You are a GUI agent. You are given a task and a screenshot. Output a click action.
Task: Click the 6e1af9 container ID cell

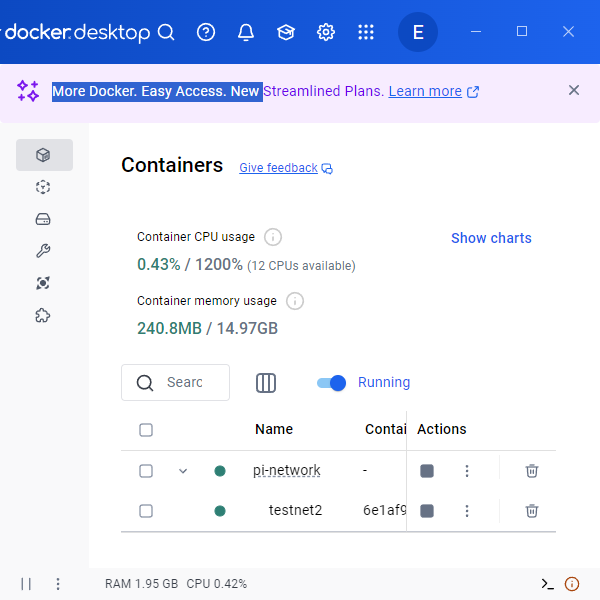[384, 510]
